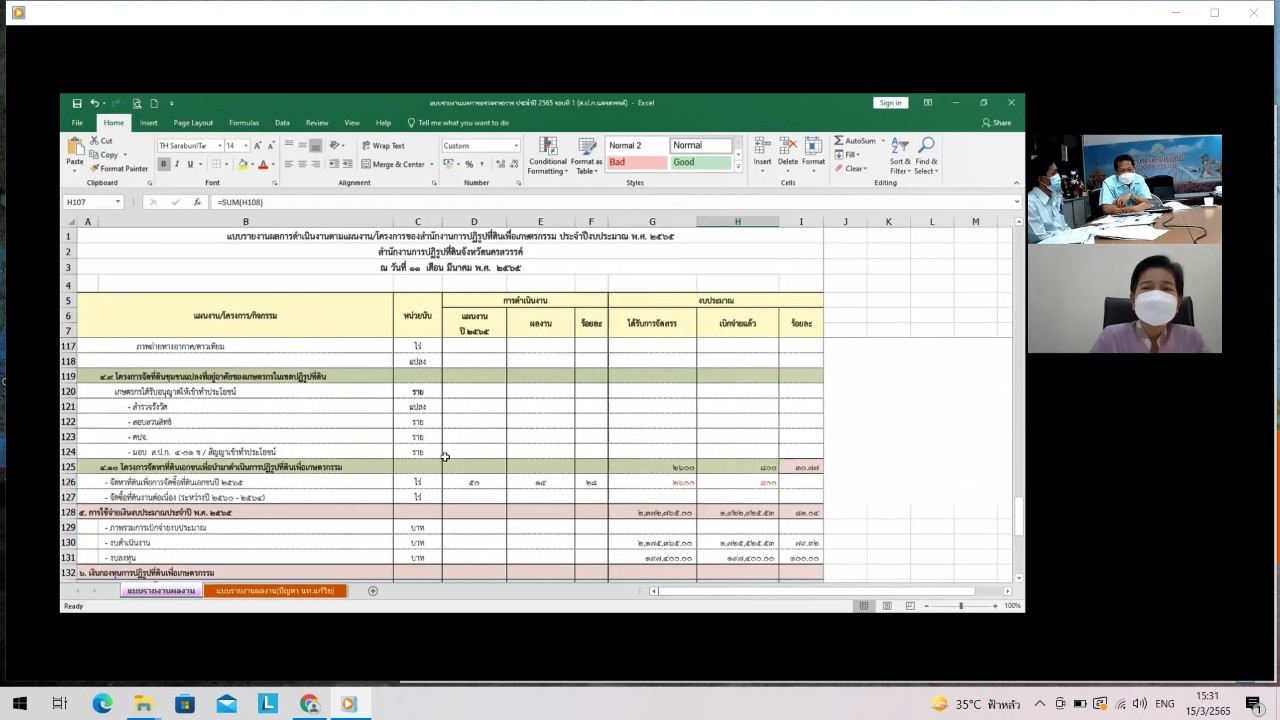Switch to Page Break Preview in status bar
1280x720 pixels.
point(909,606)
